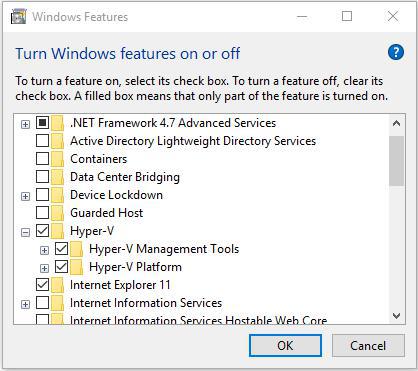
Task: Click the blue help question mark icon
Action: tap(396, 52)
